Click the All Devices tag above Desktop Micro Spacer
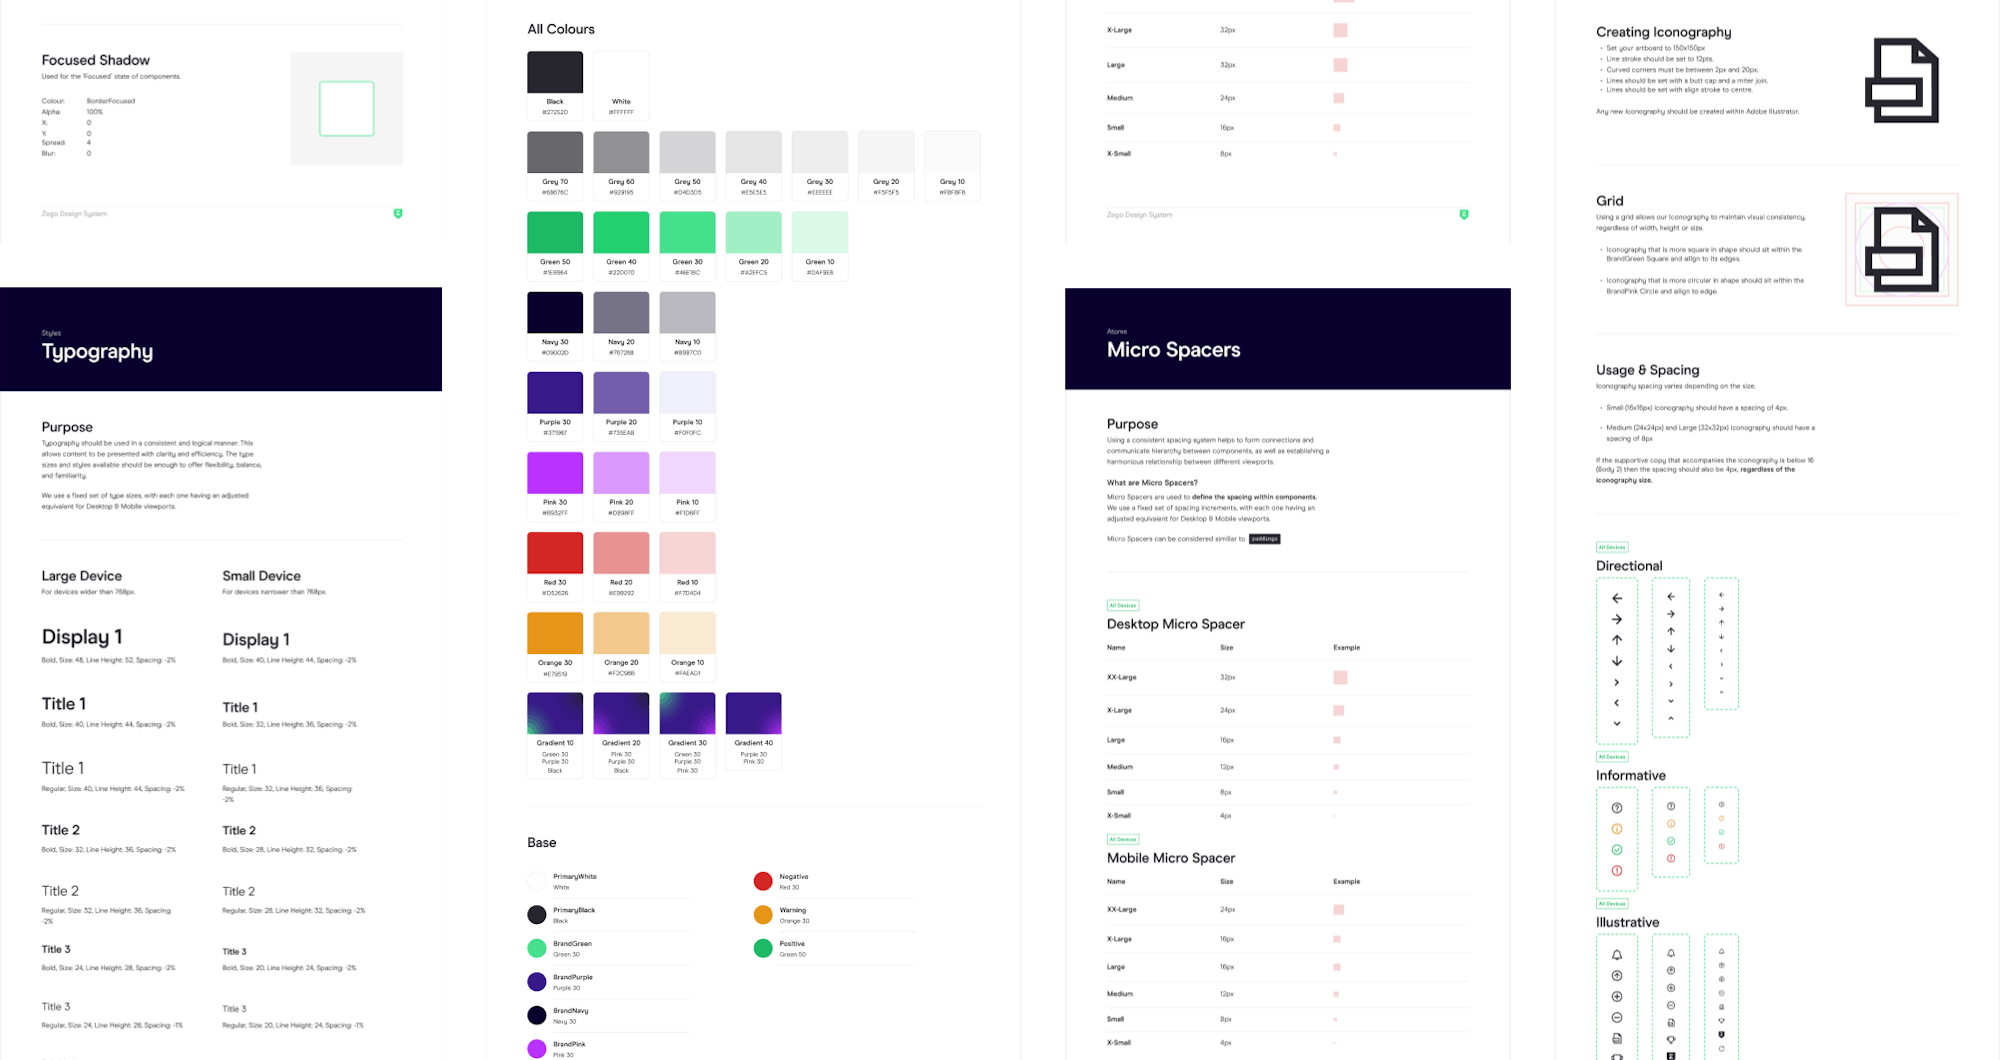2000x1060 pixels. (1123, 606)
